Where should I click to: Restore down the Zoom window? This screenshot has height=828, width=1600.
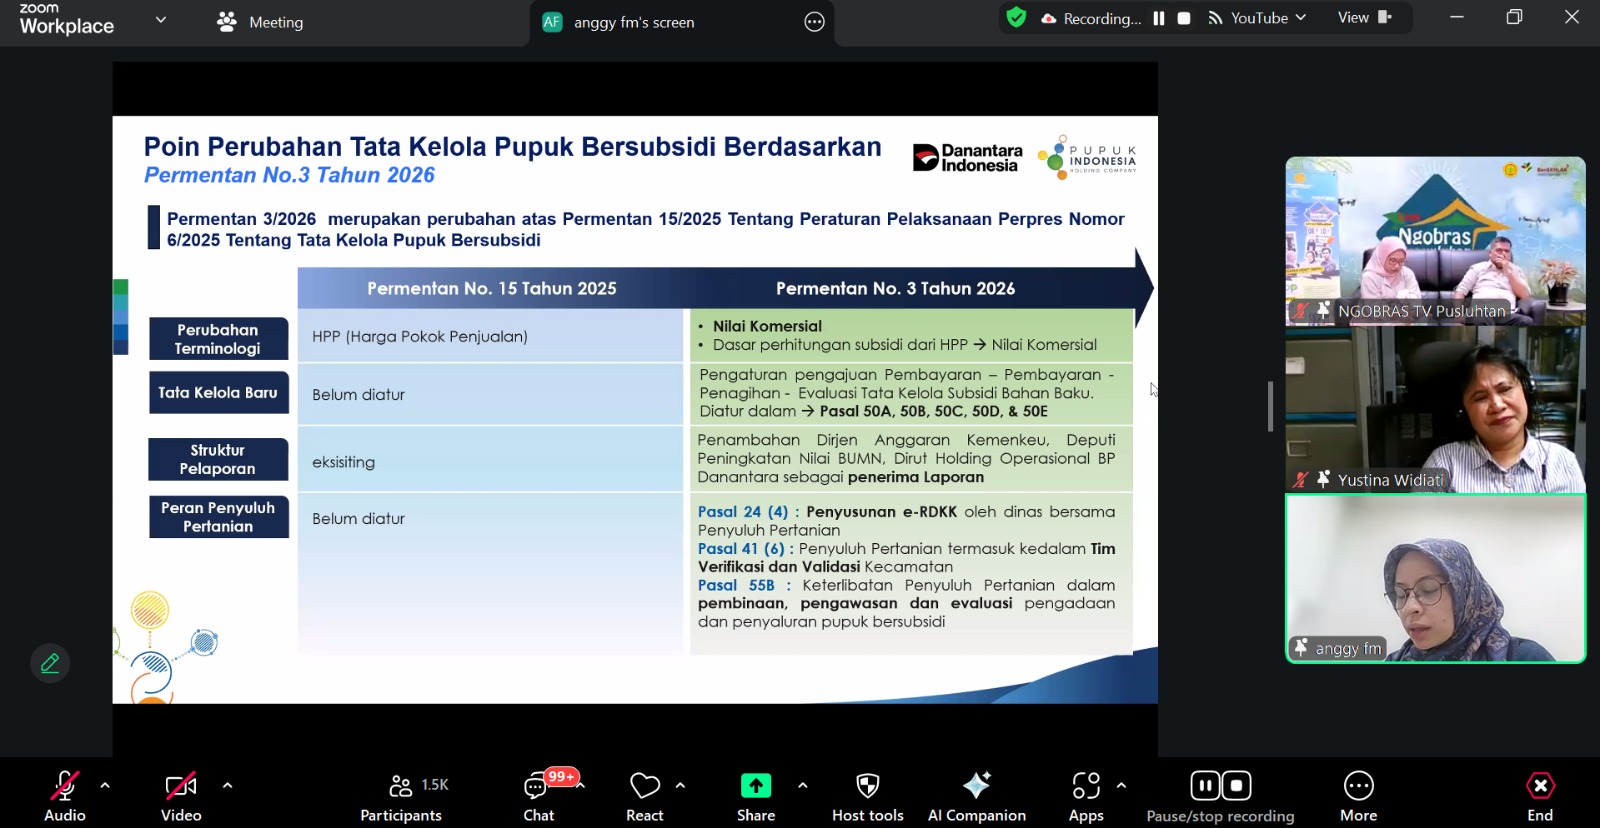pyautogui.click(x=1514, y=17)
